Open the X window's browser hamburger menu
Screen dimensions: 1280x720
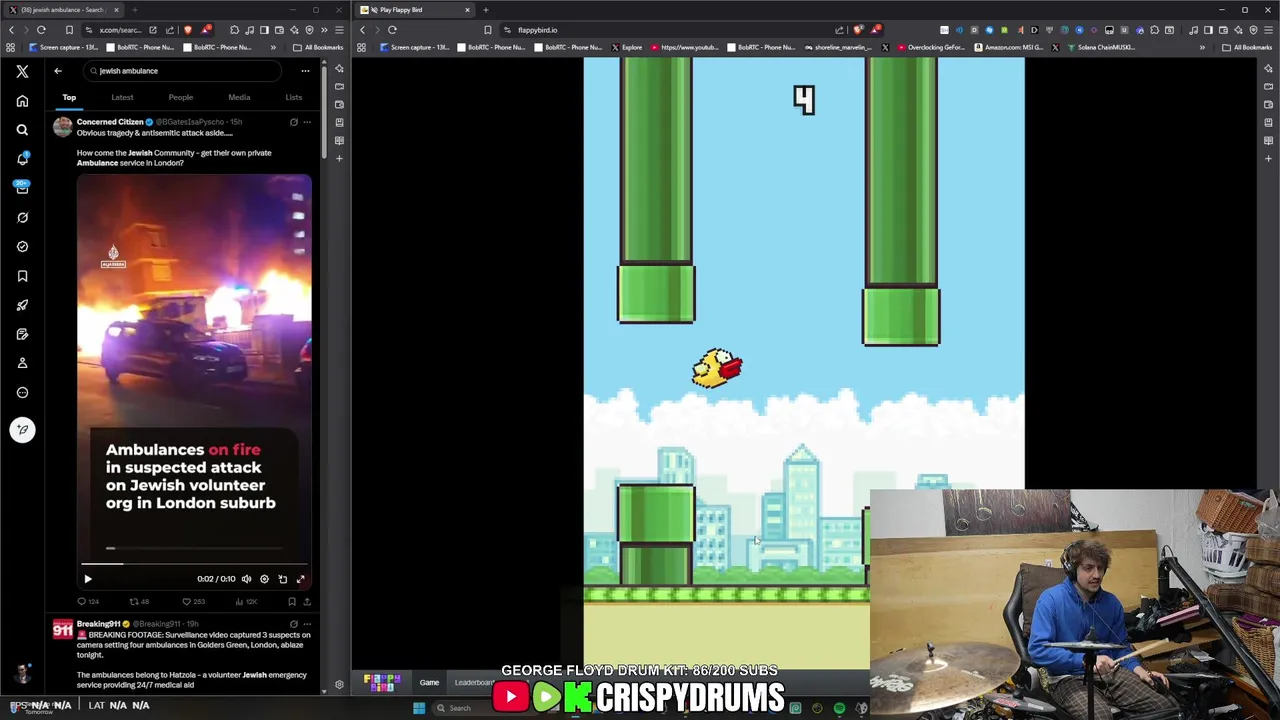339,30
